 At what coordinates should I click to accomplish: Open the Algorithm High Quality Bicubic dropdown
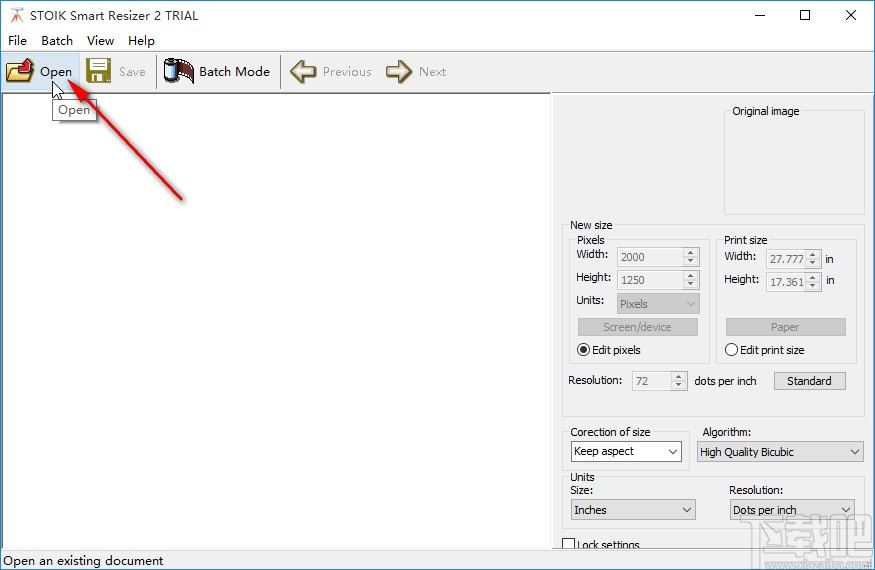point(780,452)
